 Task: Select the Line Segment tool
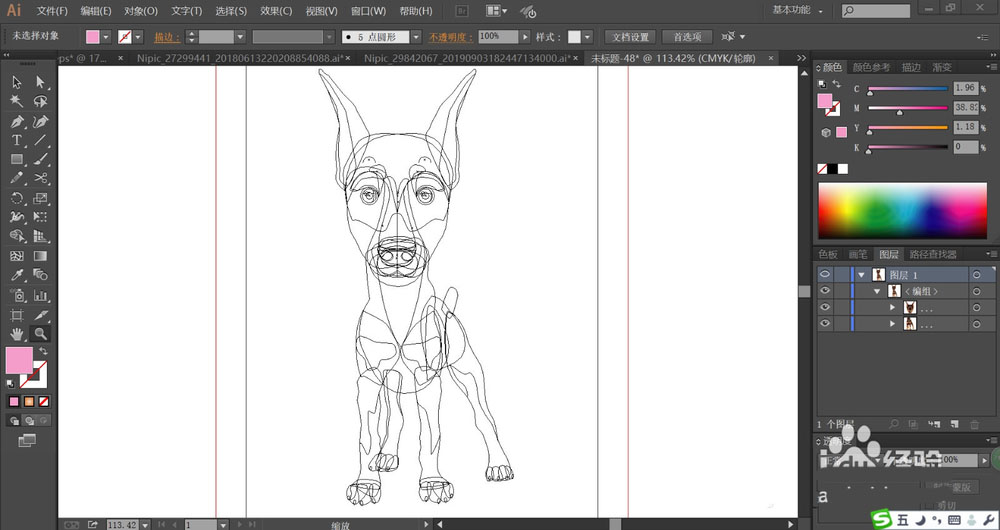[40, 140]
